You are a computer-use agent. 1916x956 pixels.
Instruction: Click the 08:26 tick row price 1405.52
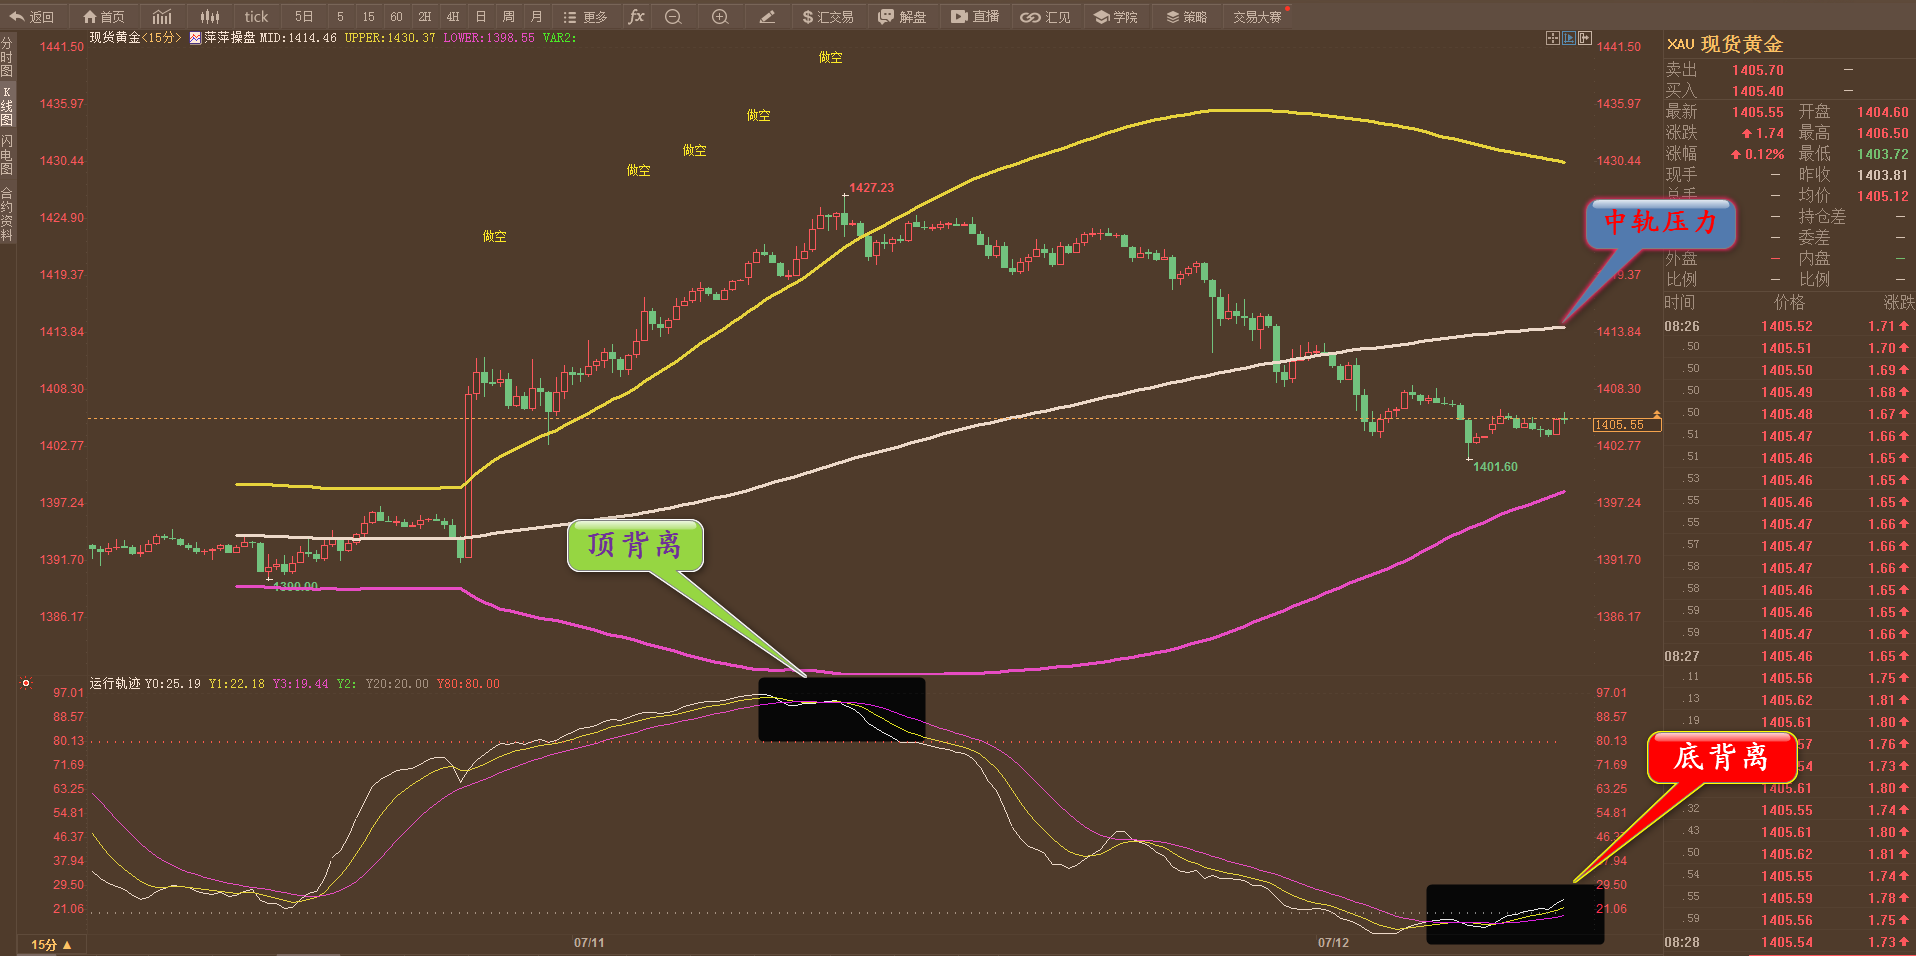click(1786, 326)
